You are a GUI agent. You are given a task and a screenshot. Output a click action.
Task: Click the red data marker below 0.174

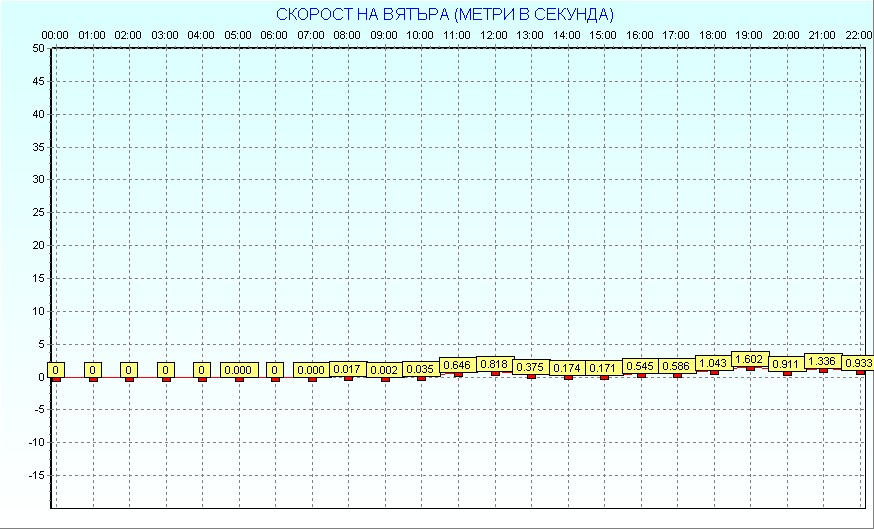568,376
